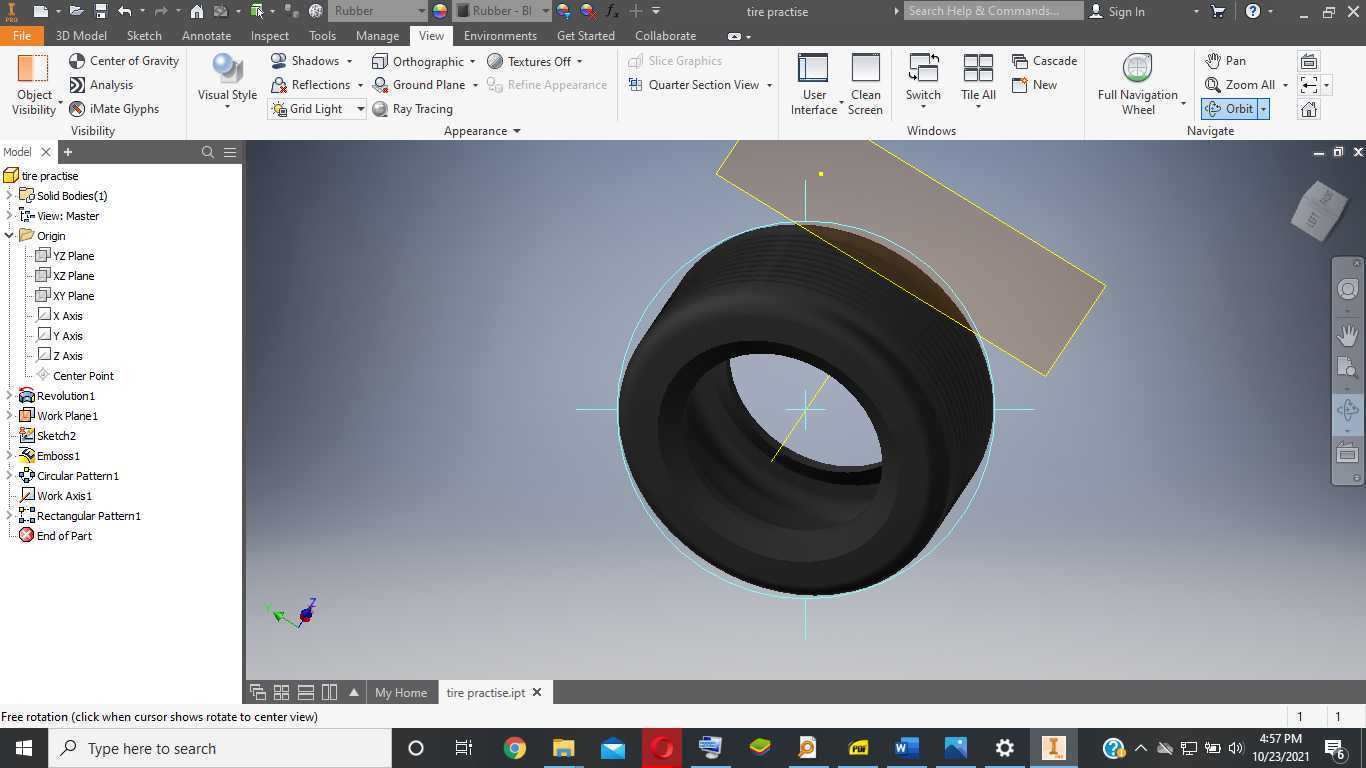Toggle Shadows in Appearance panel
The width and height of the screenshot is (1366, 768).
305,61
